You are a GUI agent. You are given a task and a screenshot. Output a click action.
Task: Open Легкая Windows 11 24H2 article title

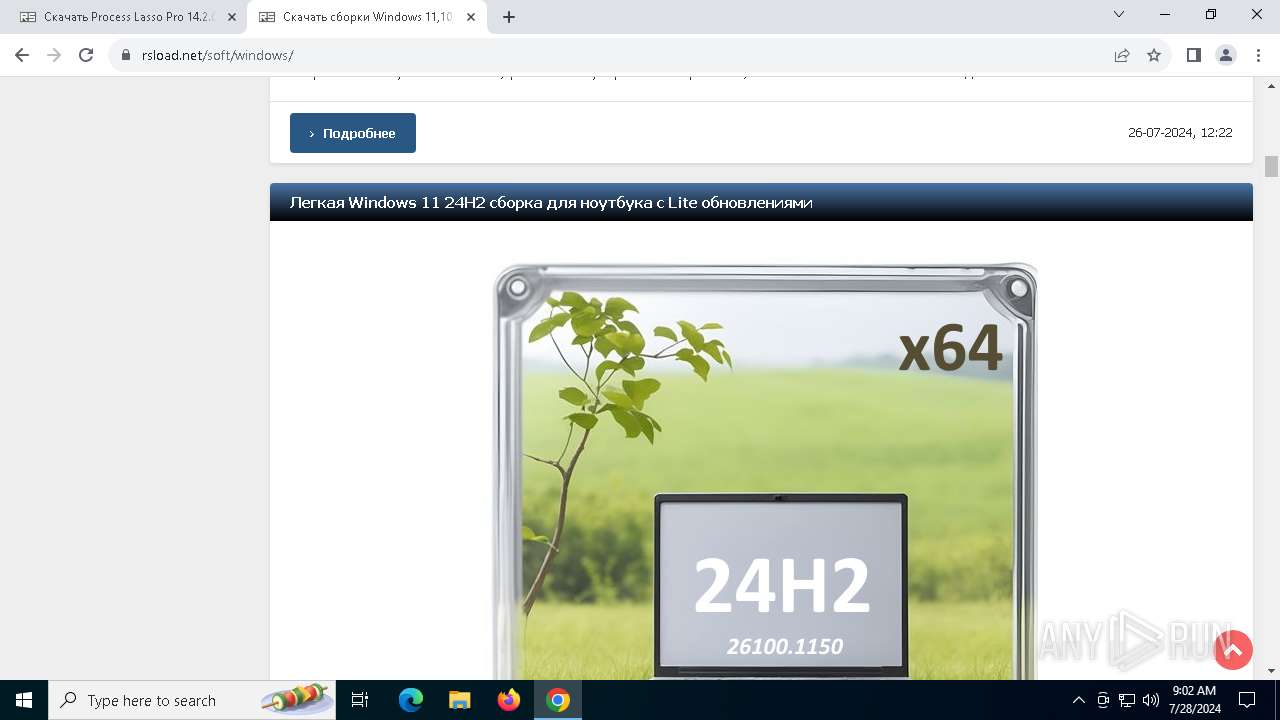(551, 203)
